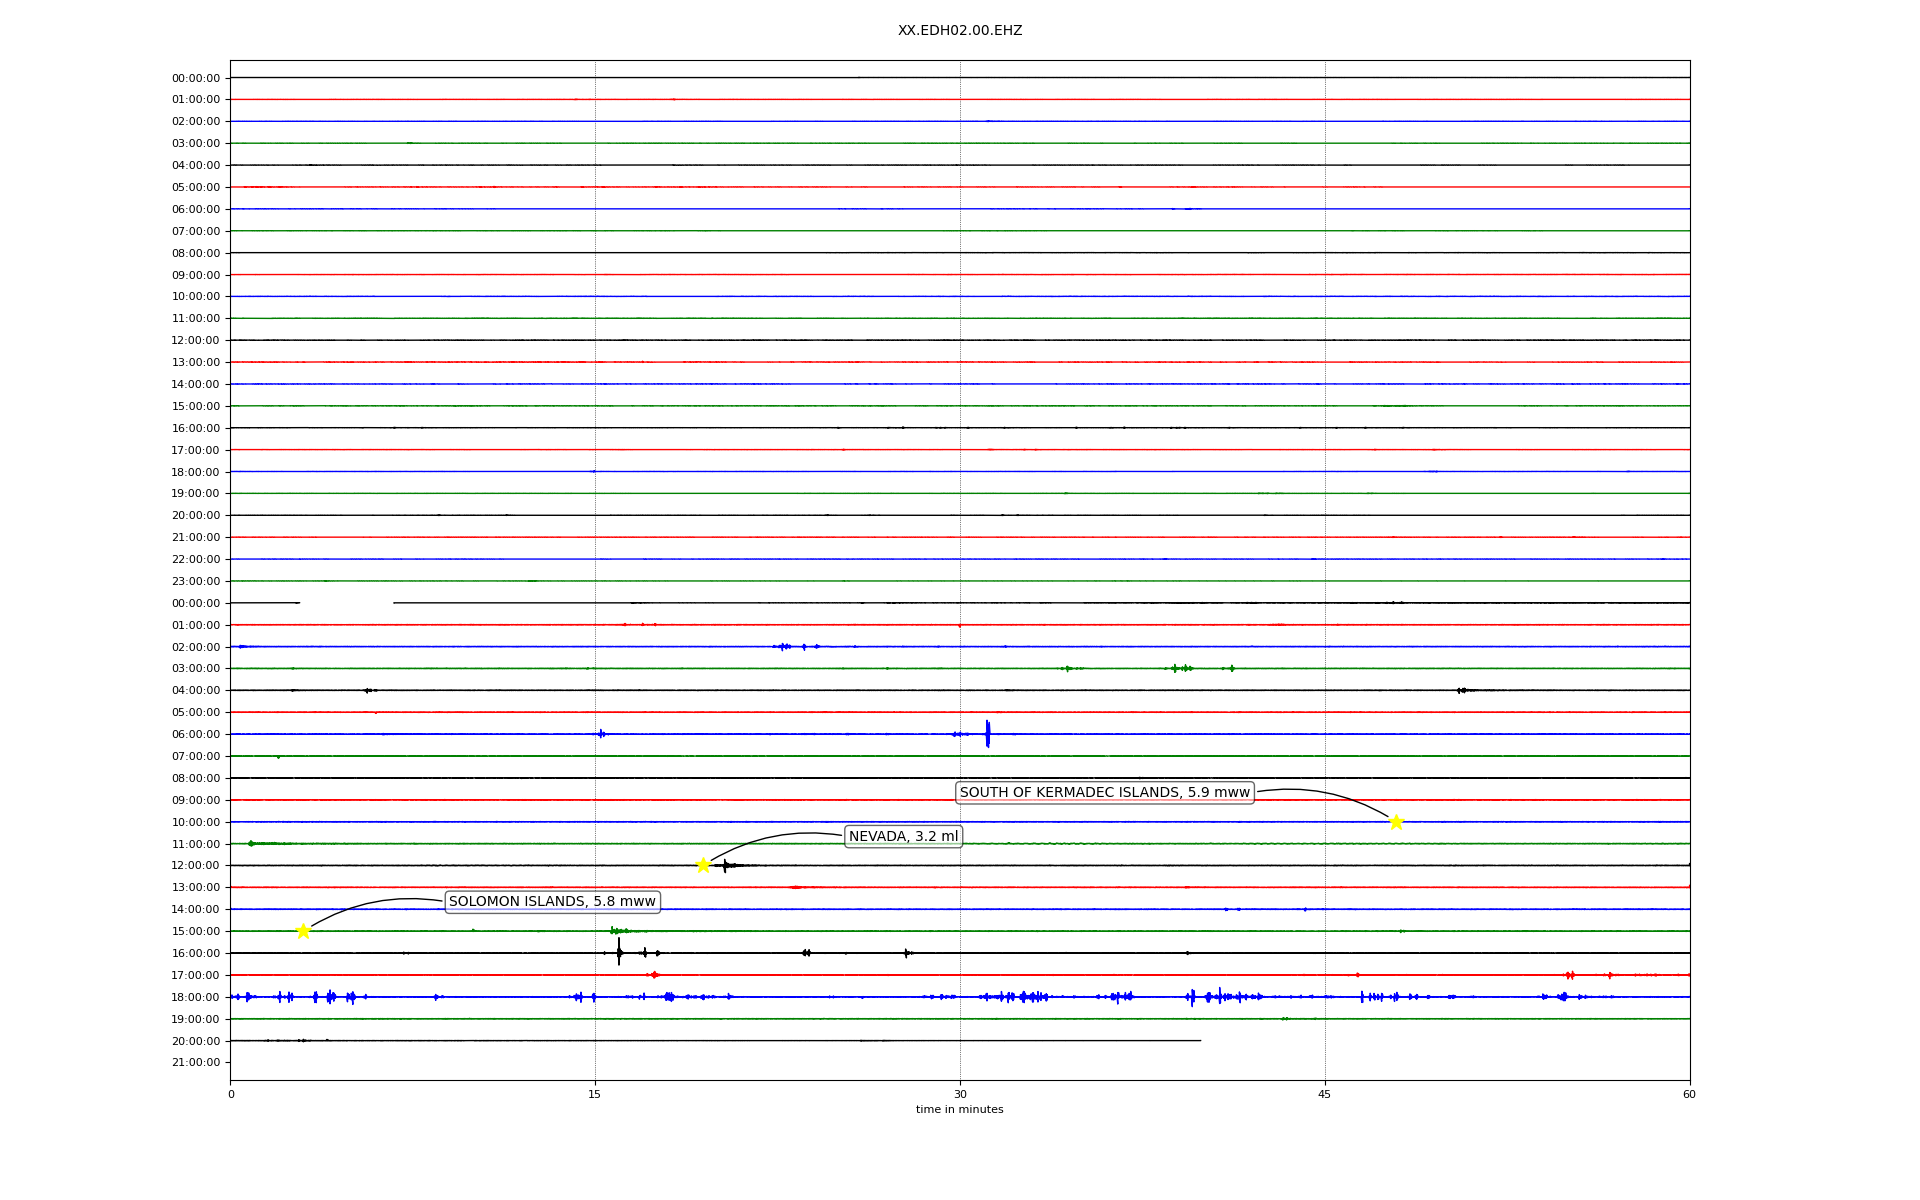The height and width of the screenshot is (1200, 1920).
Task: Select the 'NEVADA, 3.2 ml' annotation box
Action: tap(903, 836)
